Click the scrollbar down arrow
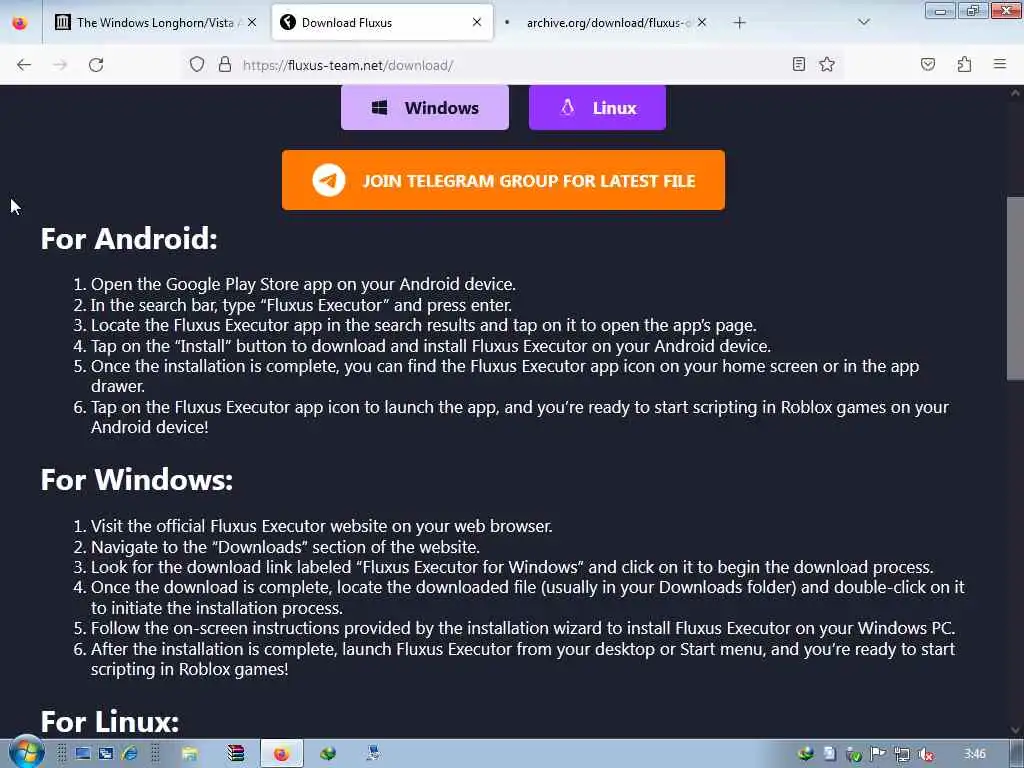 click(x=1015, y=730)
